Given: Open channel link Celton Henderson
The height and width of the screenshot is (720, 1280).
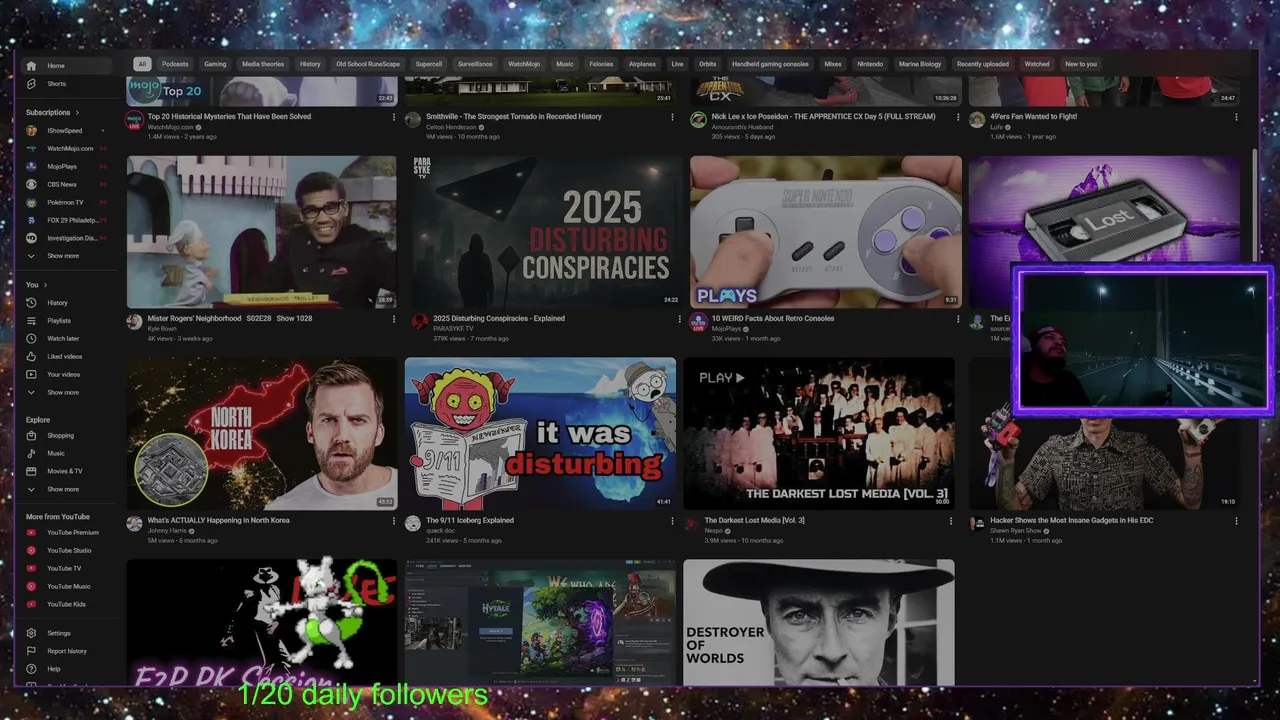Looking at the screenshot, I should [x=450, y=127].
